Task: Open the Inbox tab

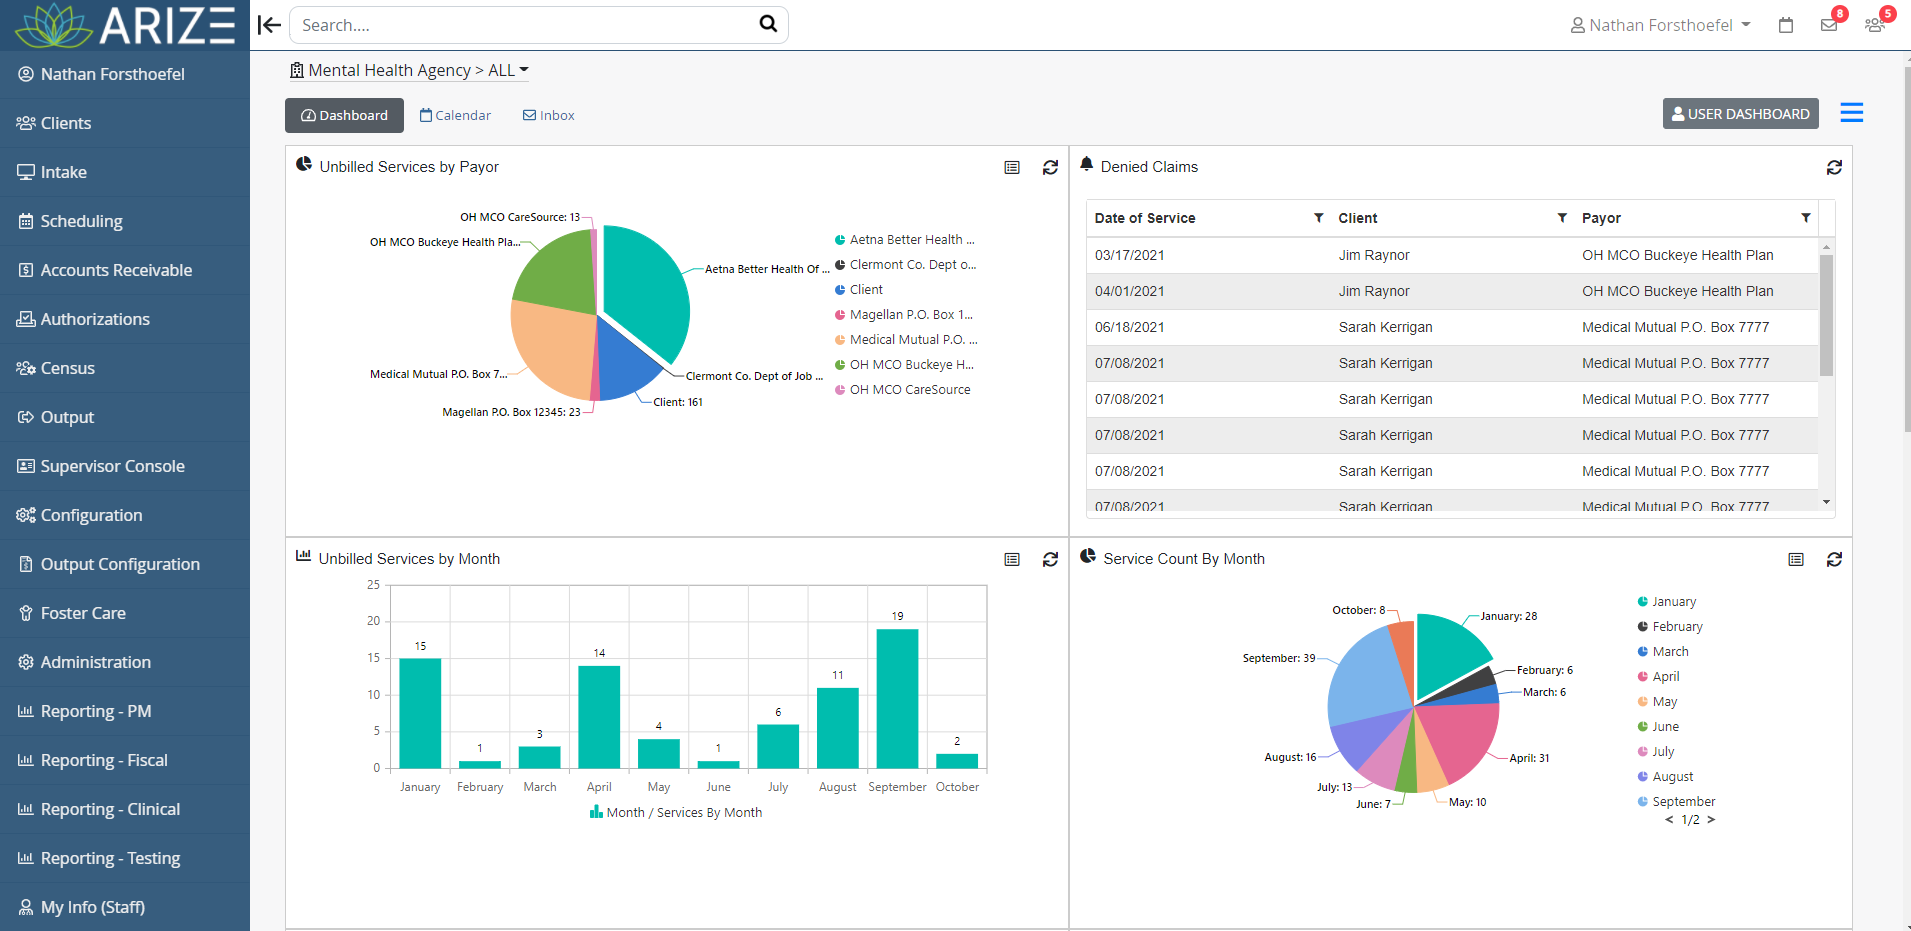Action: [548, 115]
